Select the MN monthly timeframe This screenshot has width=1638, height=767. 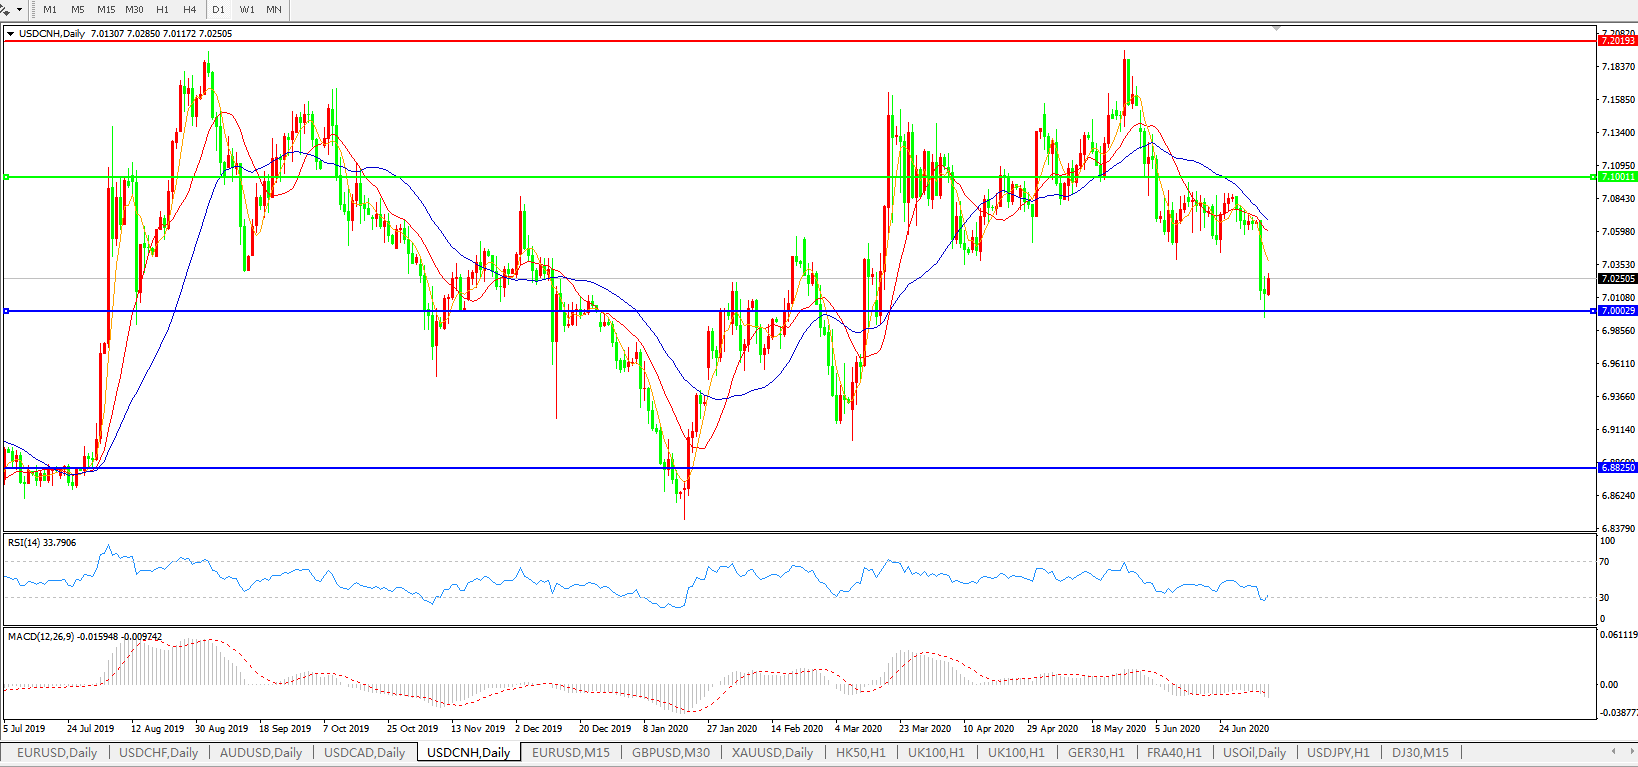point(274,9)
